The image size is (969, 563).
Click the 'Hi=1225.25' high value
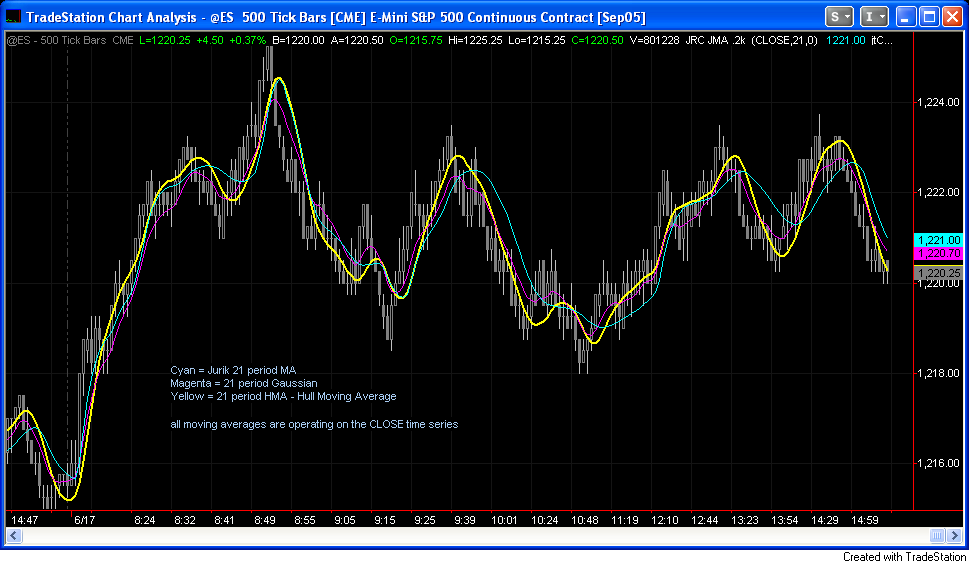pyautogui.click(x=476, y=40)
